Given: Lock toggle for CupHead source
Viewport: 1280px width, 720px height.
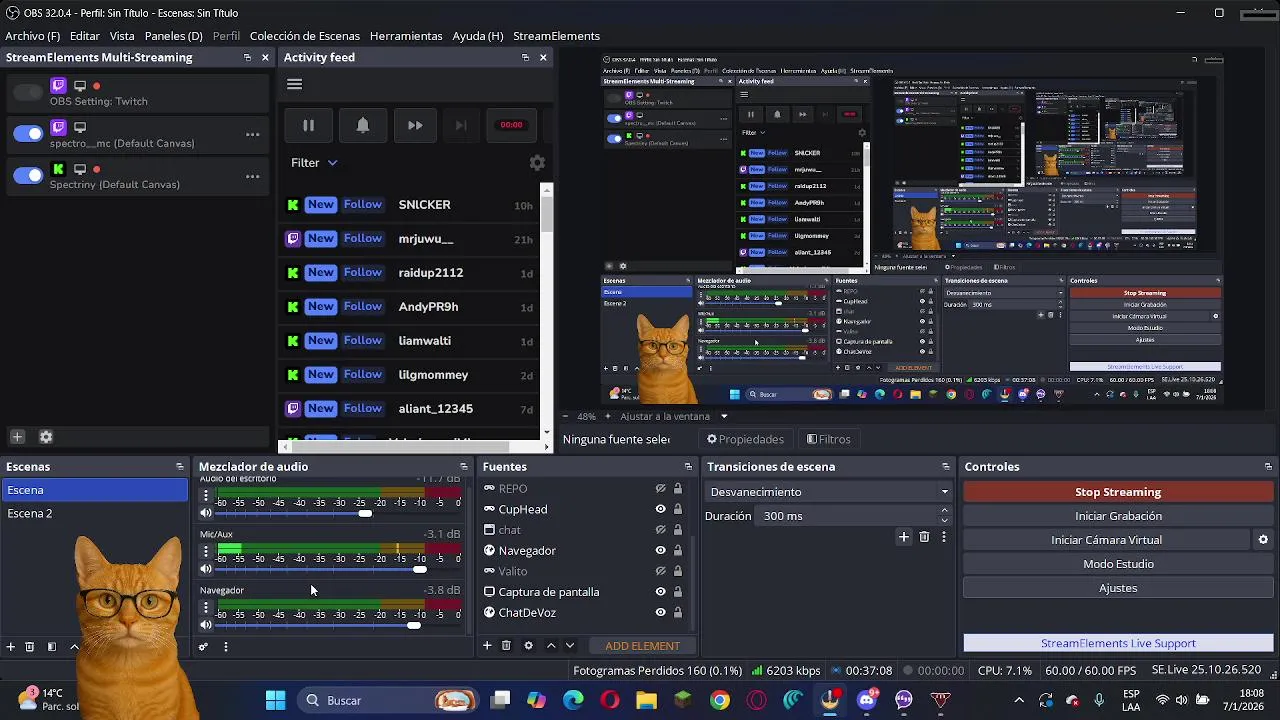Looking at the screenshot, I should (677, 509).
